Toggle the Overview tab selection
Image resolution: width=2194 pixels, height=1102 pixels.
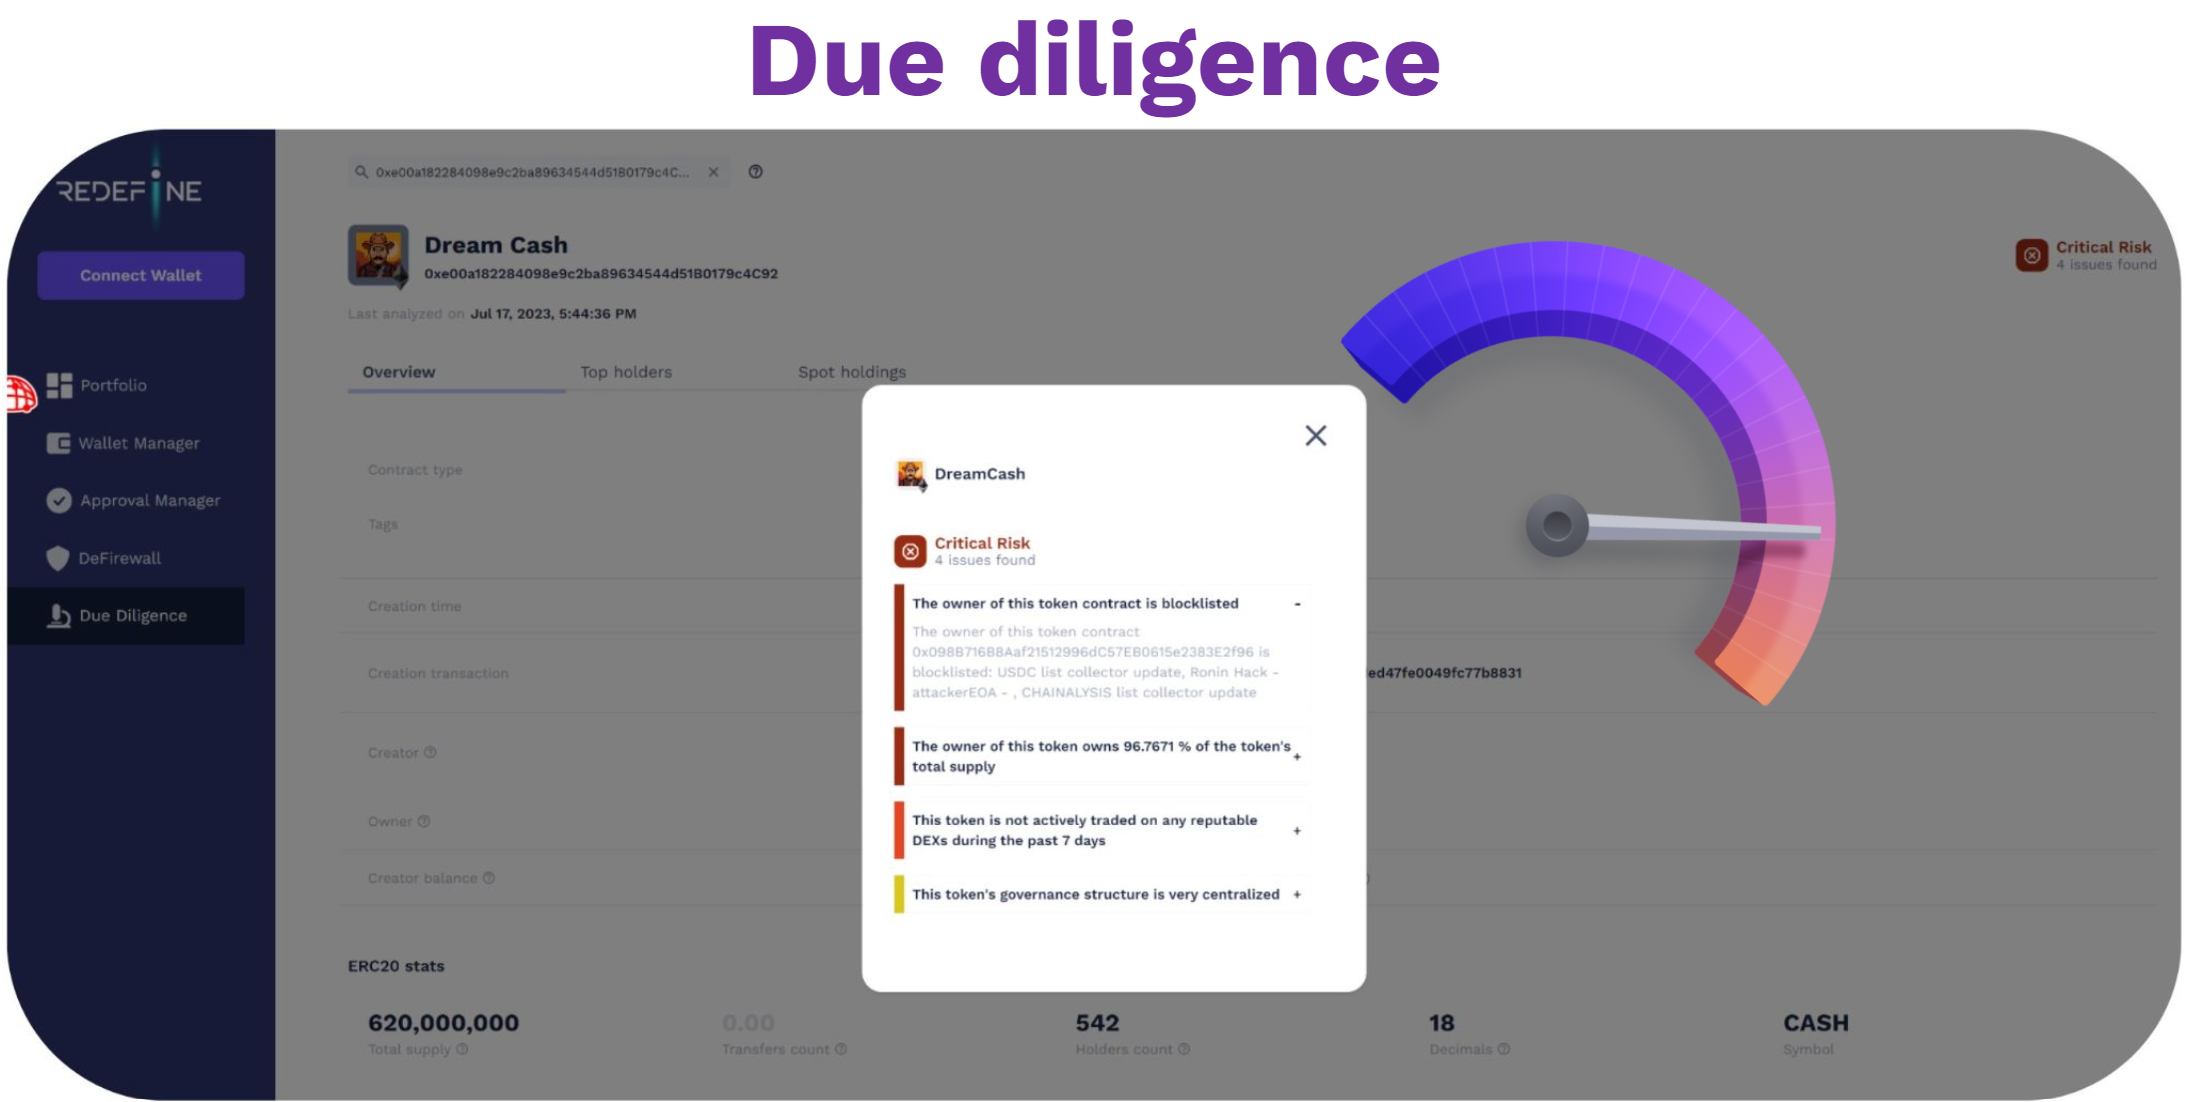(x=398, y=371)
